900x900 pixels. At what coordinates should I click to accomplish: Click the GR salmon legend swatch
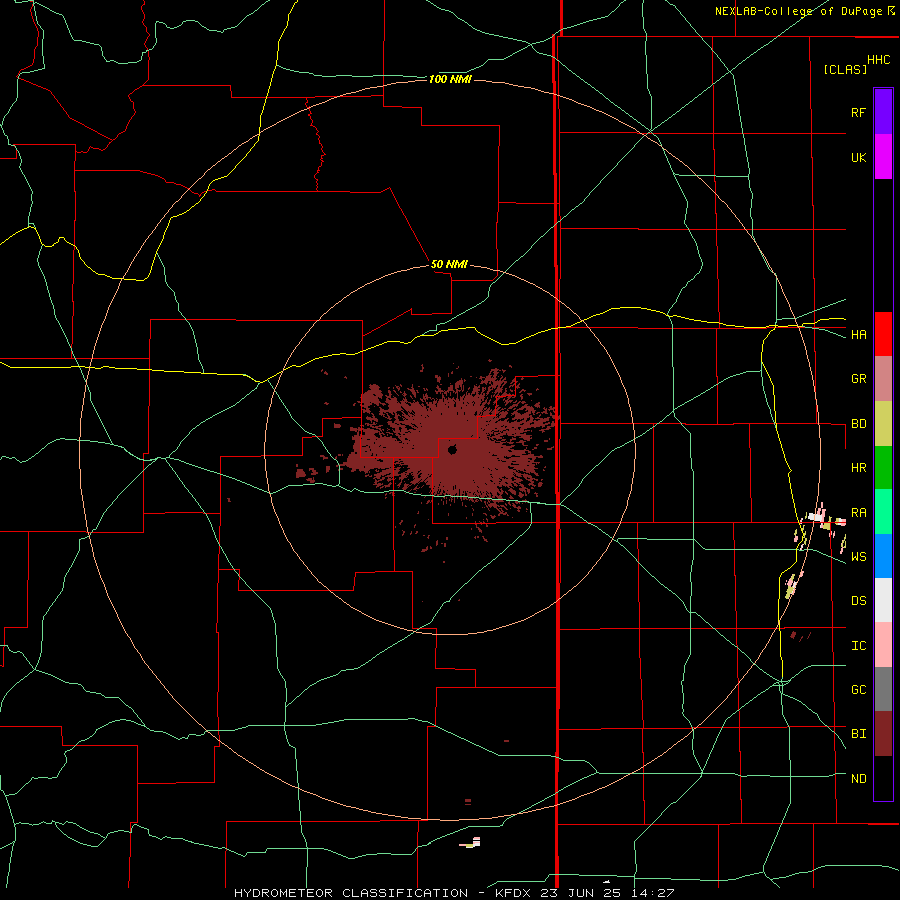point(883,378)
